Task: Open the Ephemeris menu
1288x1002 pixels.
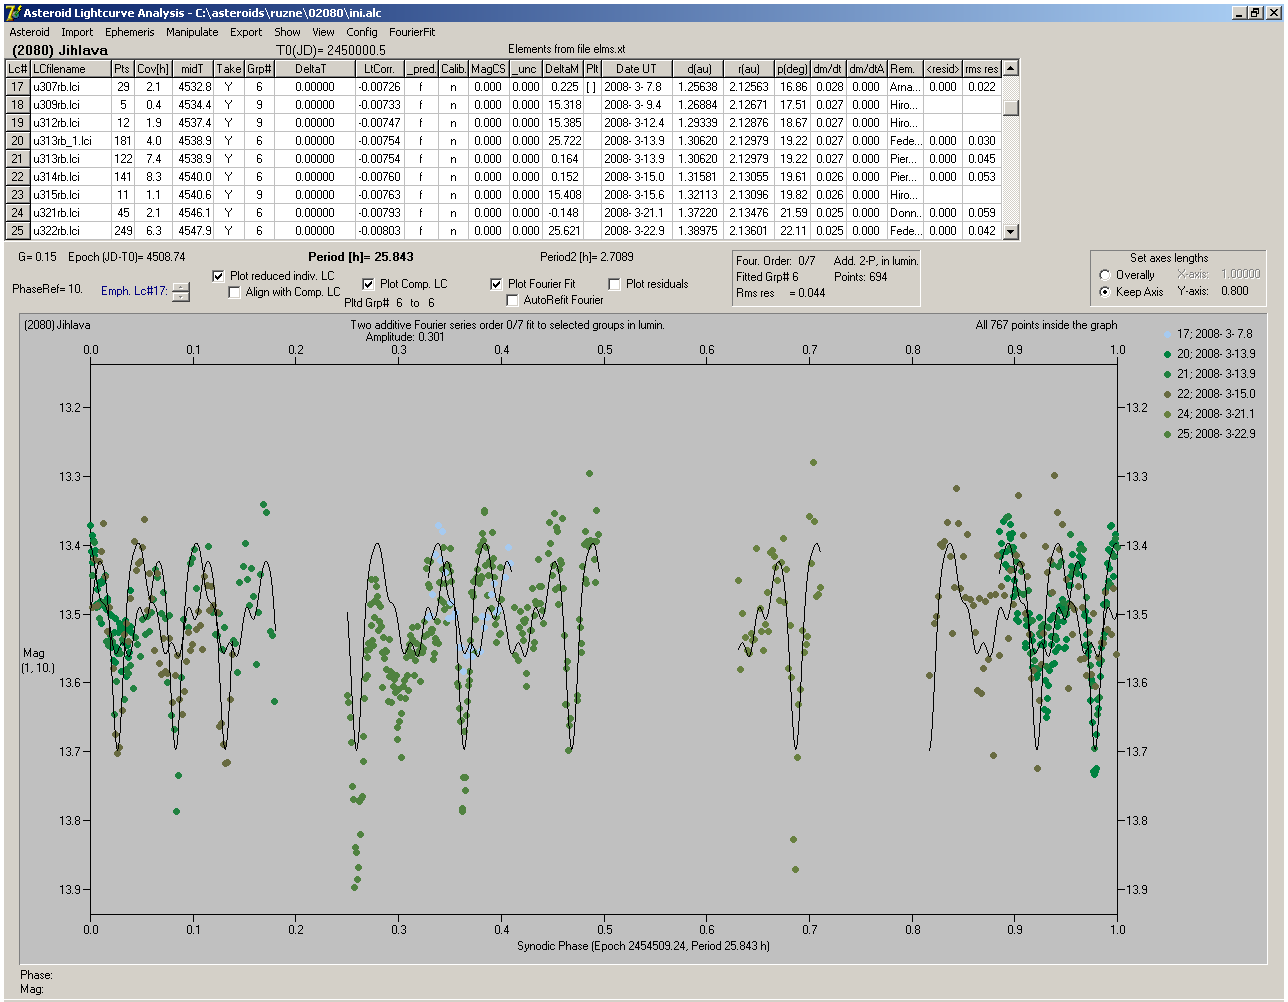Action: pos(130,32)
